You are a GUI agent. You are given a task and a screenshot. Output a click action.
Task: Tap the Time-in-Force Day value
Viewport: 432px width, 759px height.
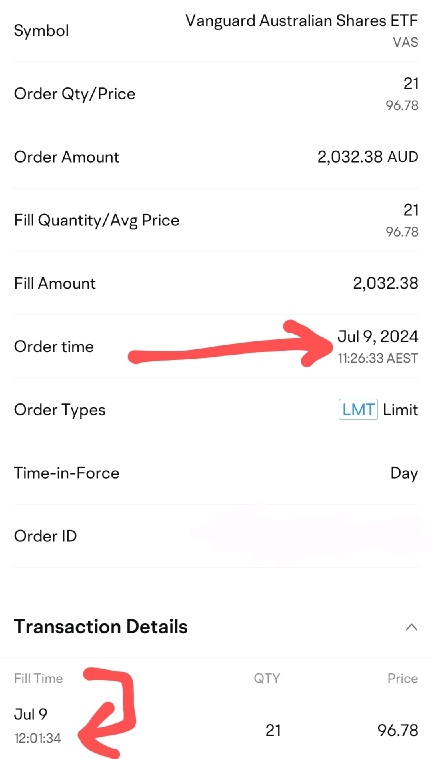pos(404,473)
